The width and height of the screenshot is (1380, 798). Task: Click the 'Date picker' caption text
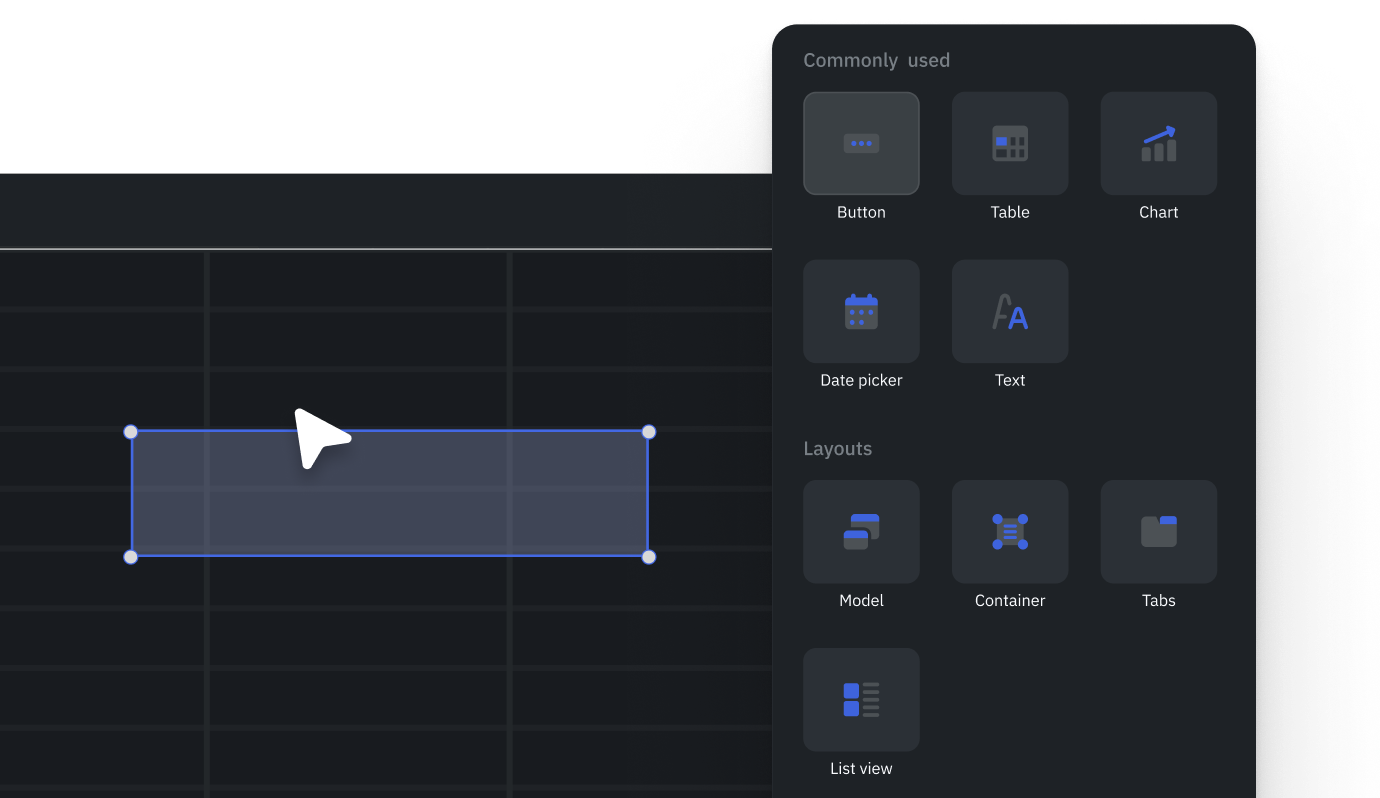861,380
